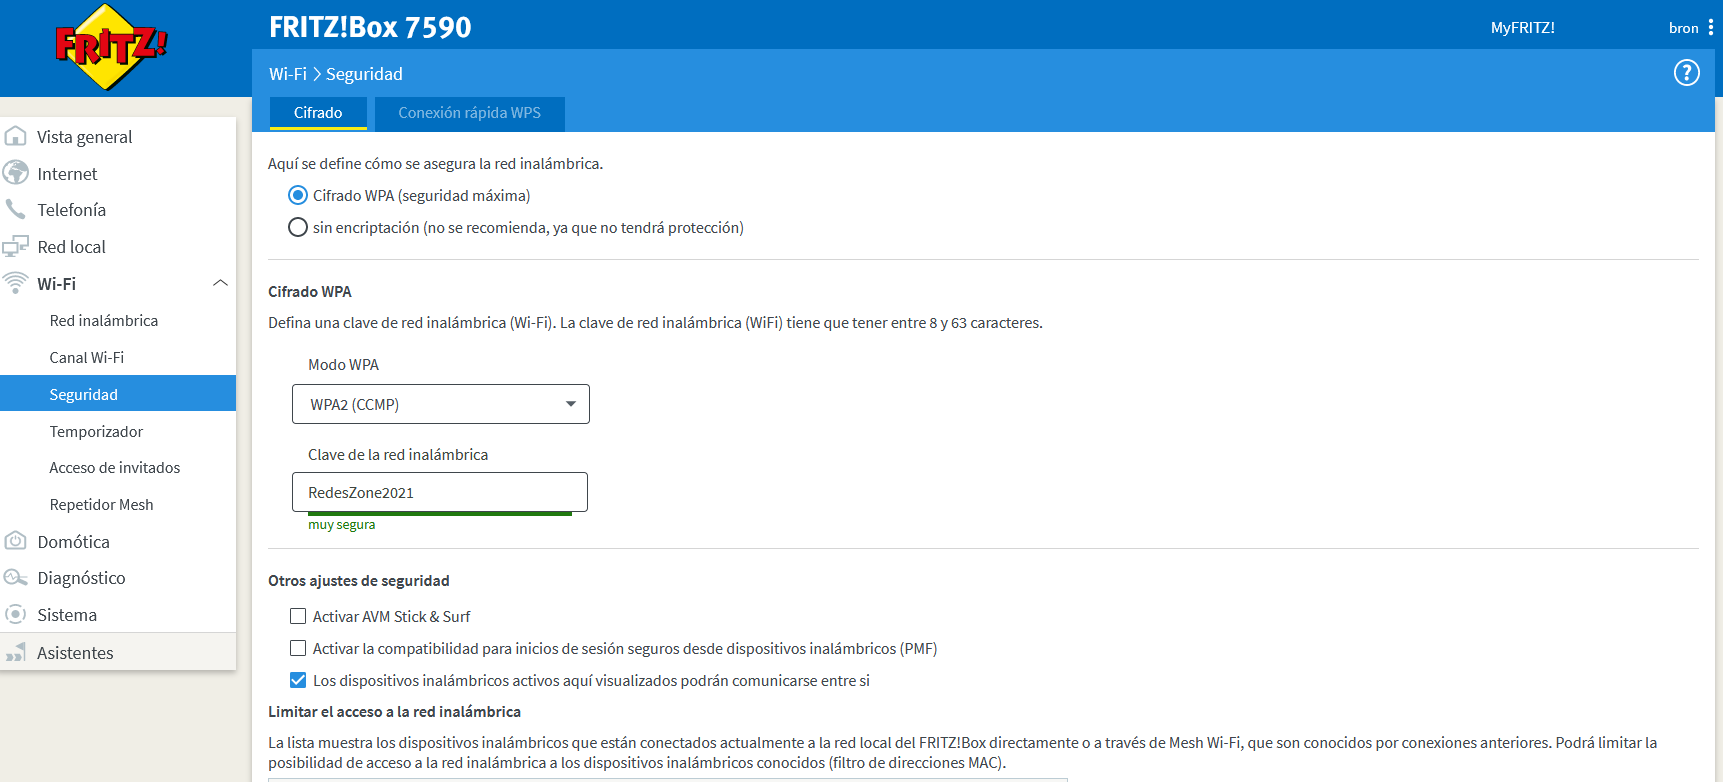Click the Vista general house icon
The image size is (1723, 782).
tap(15, 136)
